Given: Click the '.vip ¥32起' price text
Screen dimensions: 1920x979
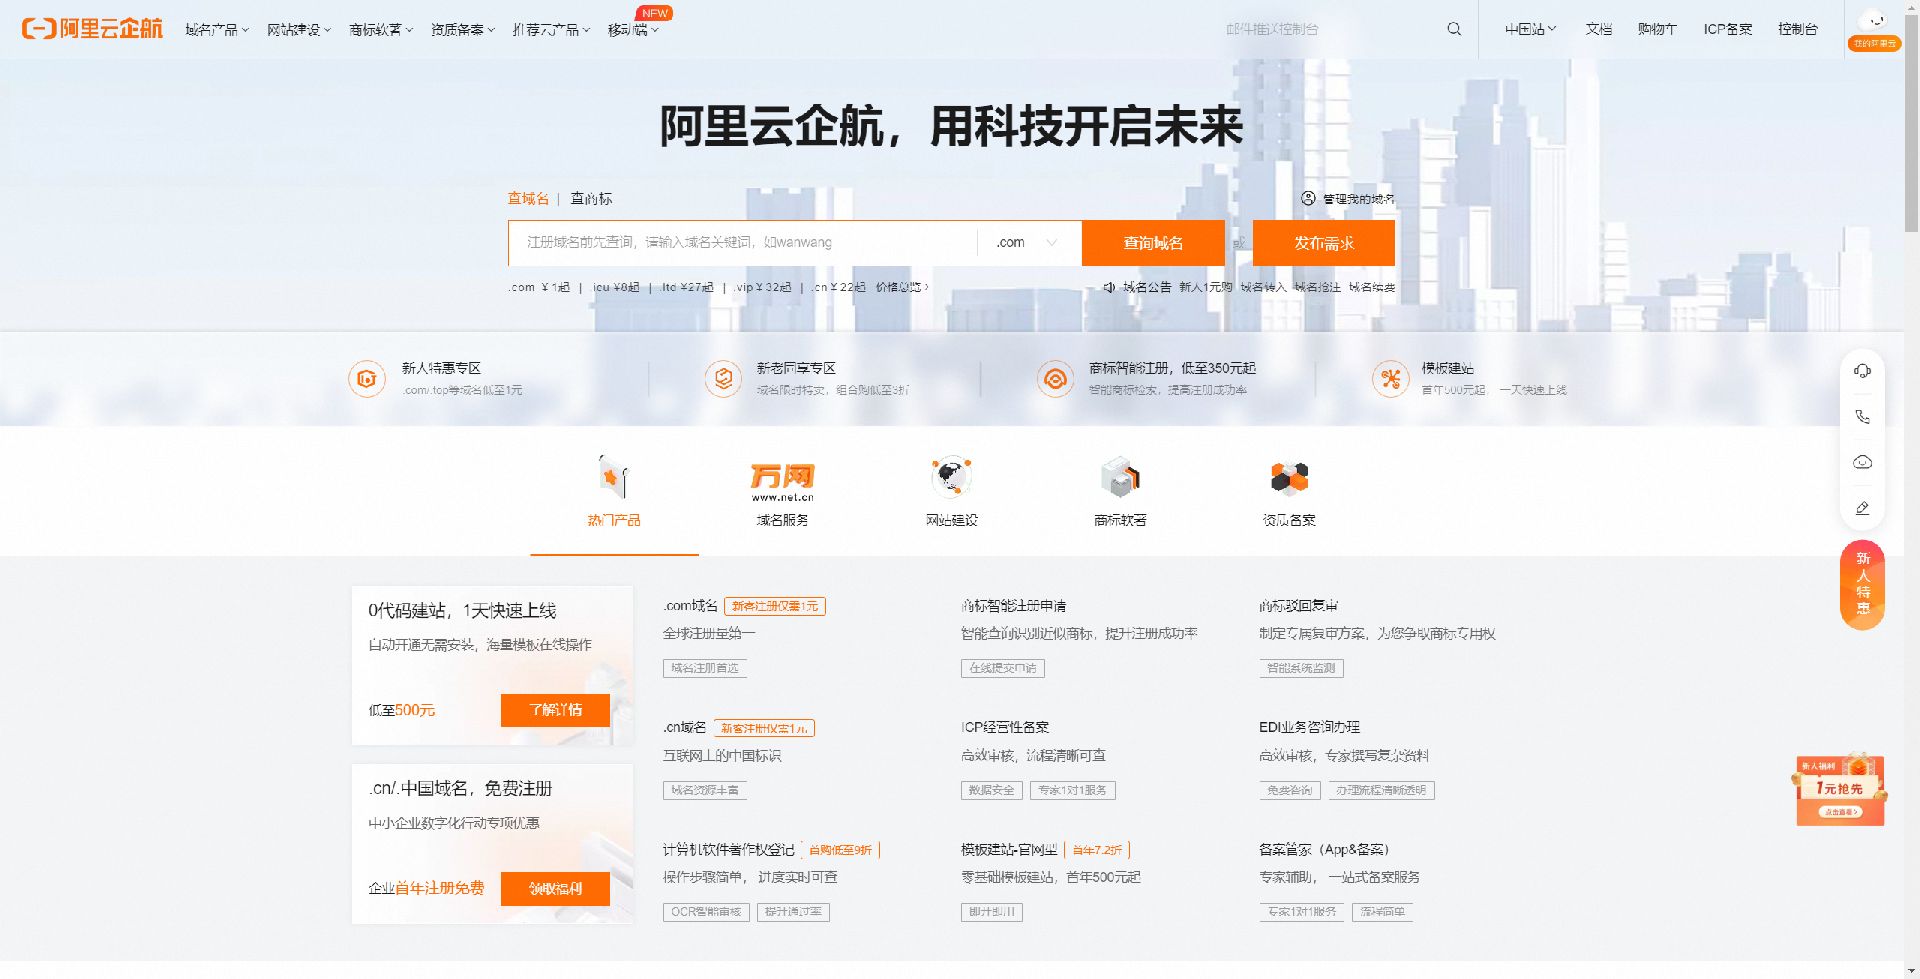Looking at the screenshot, I should (x=762, y=287).
